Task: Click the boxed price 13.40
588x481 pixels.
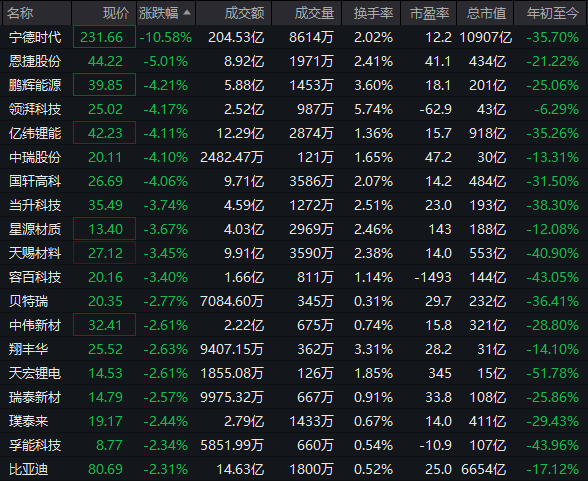Action: pos(104,229)
